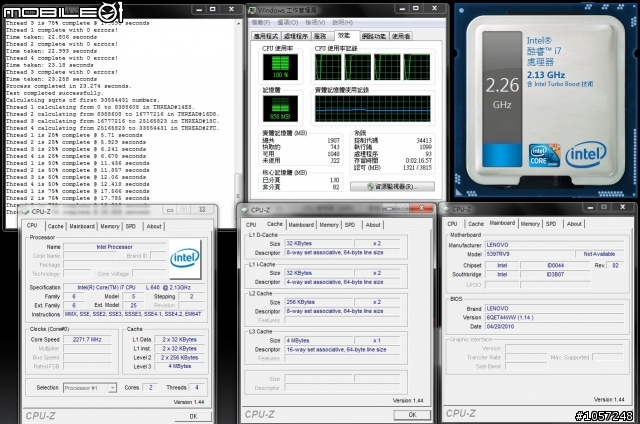The image size is (640, 424).
Task: Click the L2 Cache size 256 KBytes field
Action: (x=319, y=302)
